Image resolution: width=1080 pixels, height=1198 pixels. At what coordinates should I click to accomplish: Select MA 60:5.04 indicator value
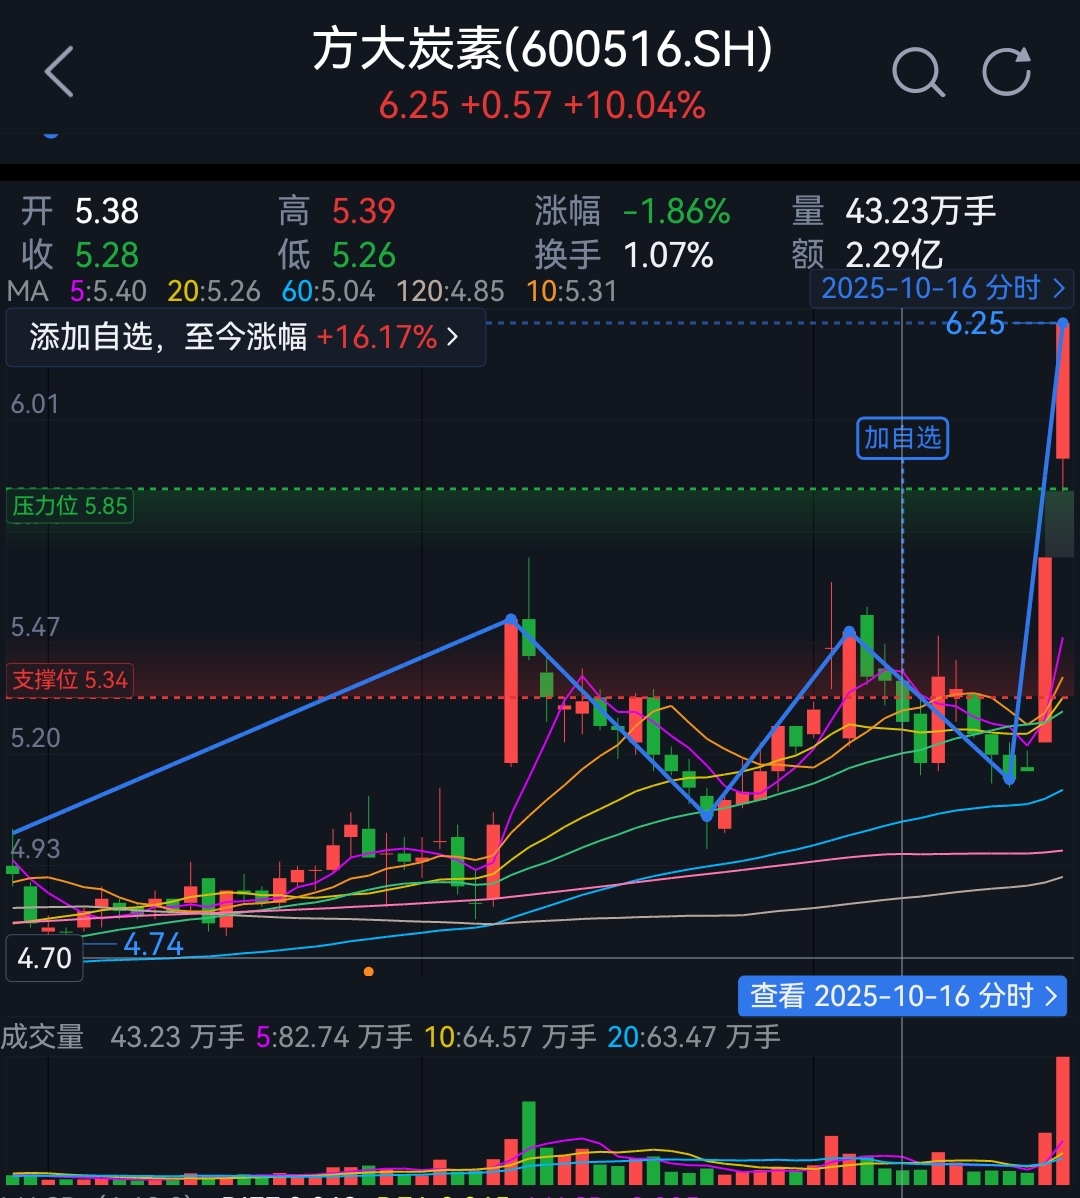(328, 291)
